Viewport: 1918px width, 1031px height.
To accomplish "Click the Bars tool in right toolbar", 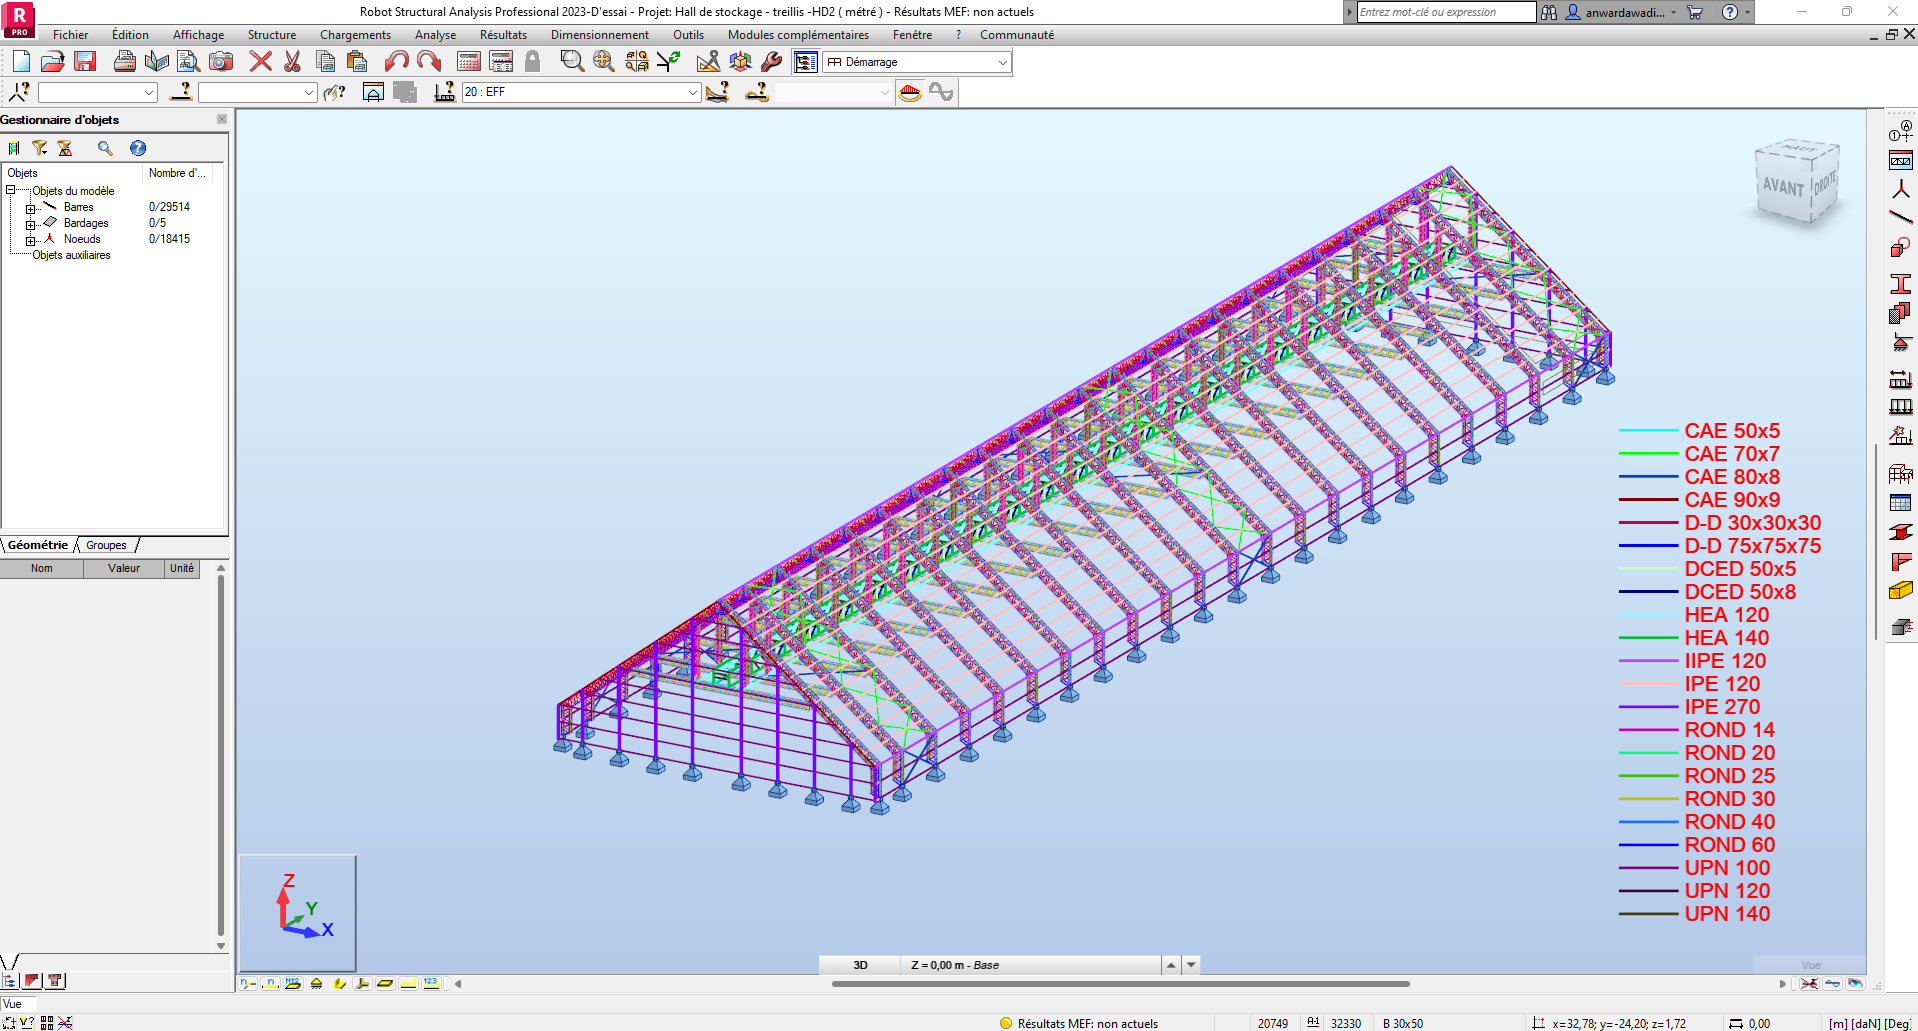I will (1900, 218).
